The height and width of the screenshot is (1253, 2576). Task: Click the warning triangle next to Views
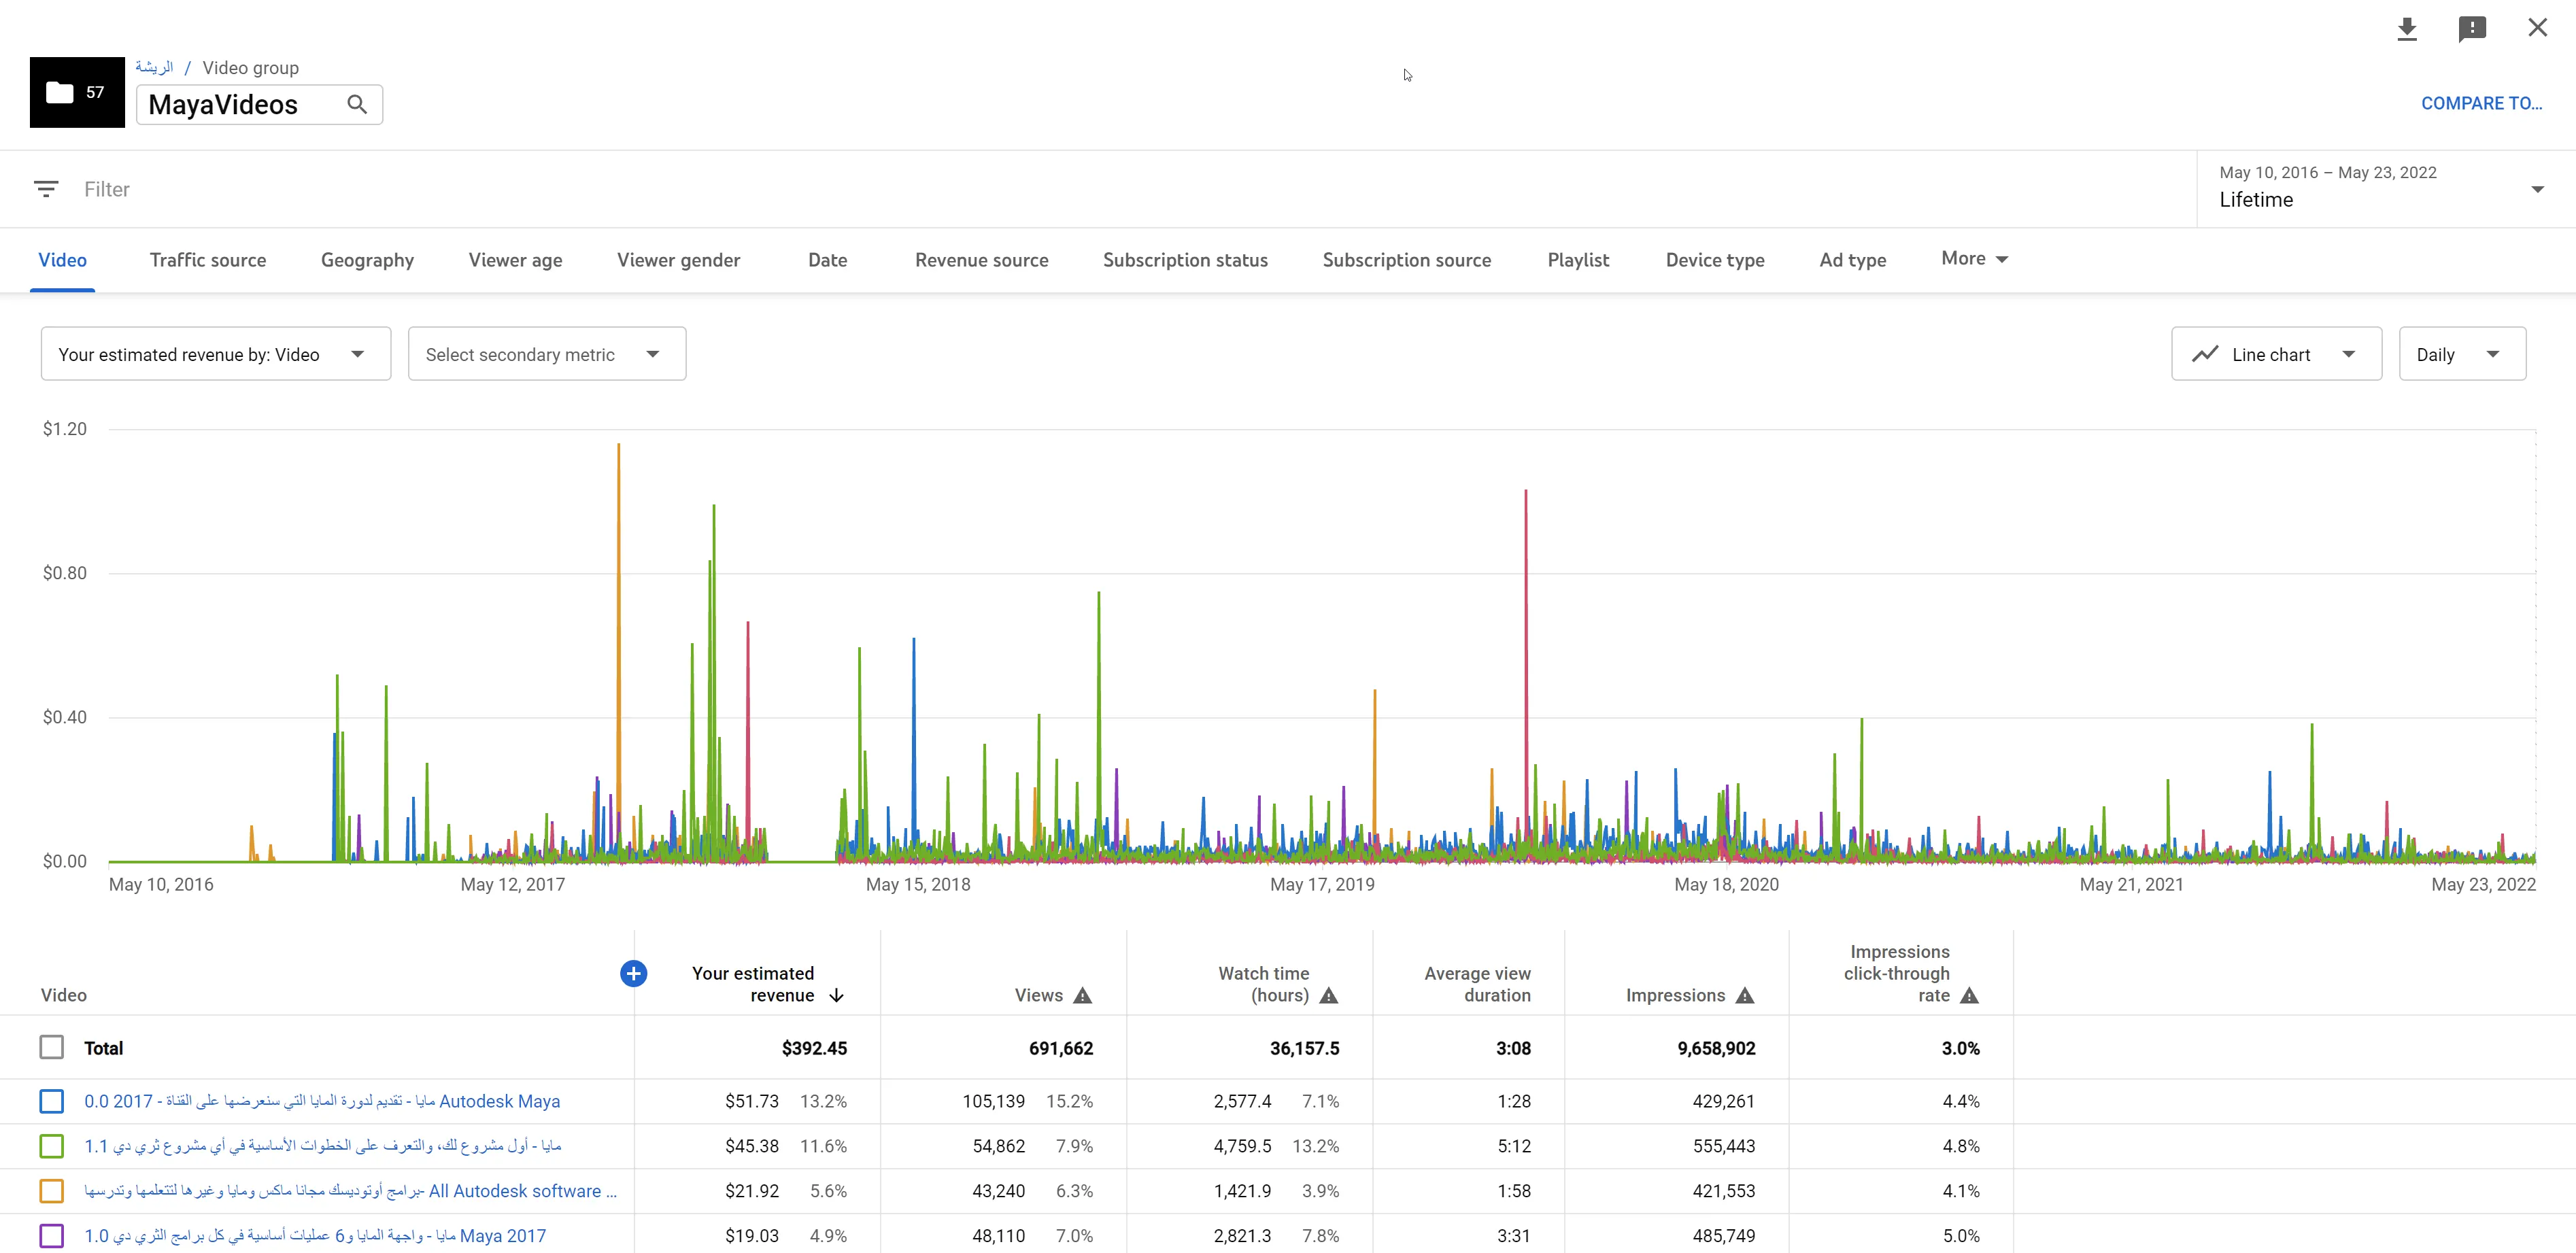[x=1083, y=995]
